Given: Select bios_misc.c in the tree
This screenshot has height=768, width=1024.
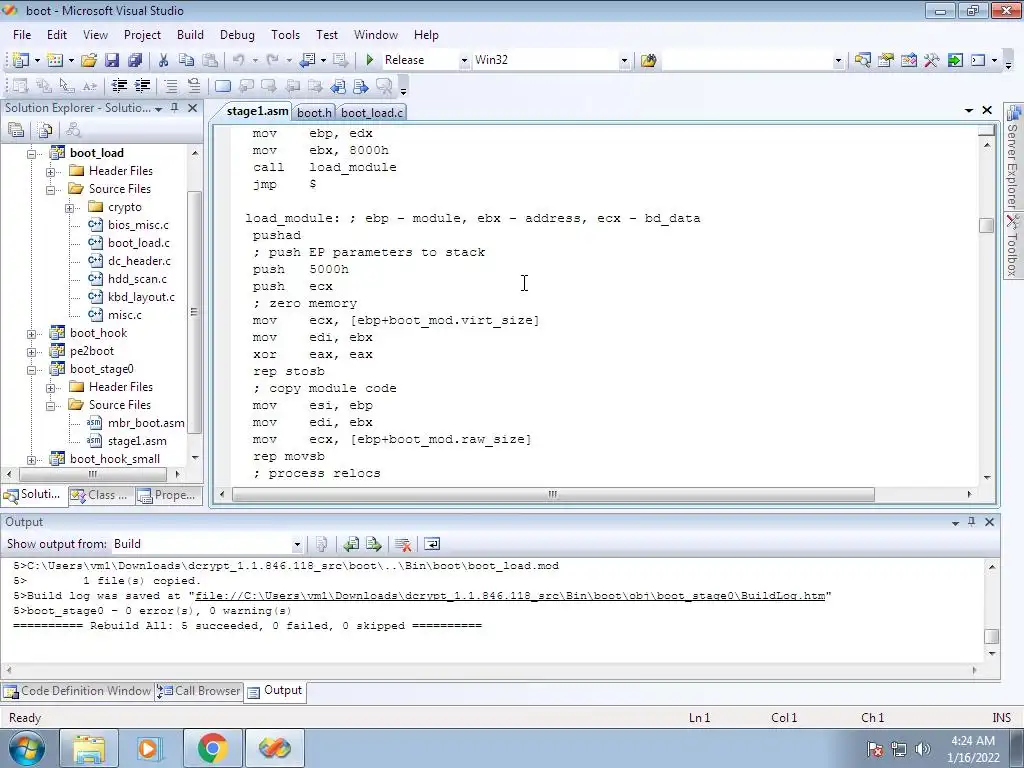Looking at the screenshot, I should (x=138, y=225).
